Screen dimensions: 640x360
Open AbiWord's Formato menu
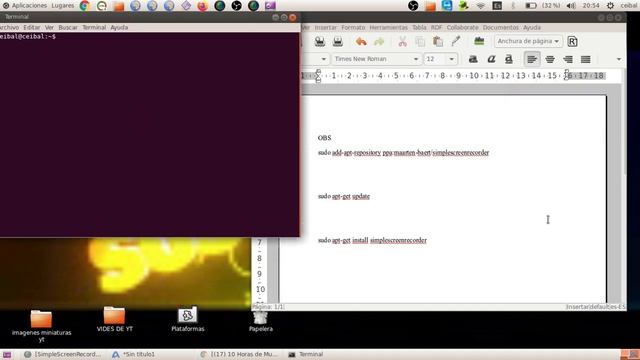pyautogui.click(x=353, y=27)
